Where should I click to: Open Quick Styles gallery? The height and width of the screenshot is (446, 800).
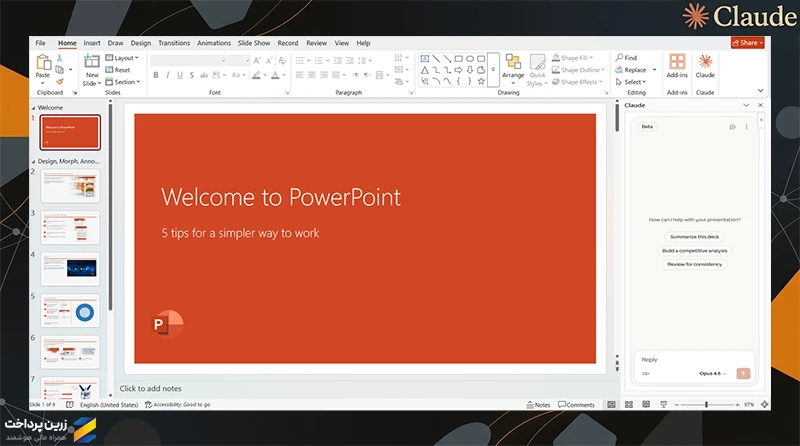[x=537, y=70]
